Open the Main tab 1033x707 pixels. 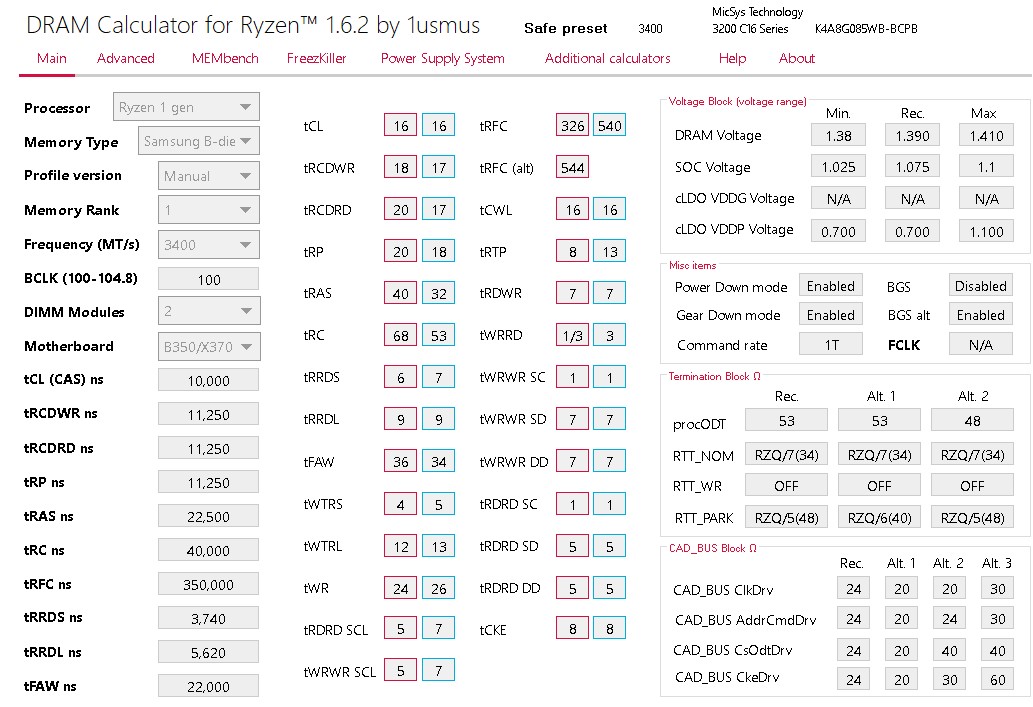click(x=51, y=59)
